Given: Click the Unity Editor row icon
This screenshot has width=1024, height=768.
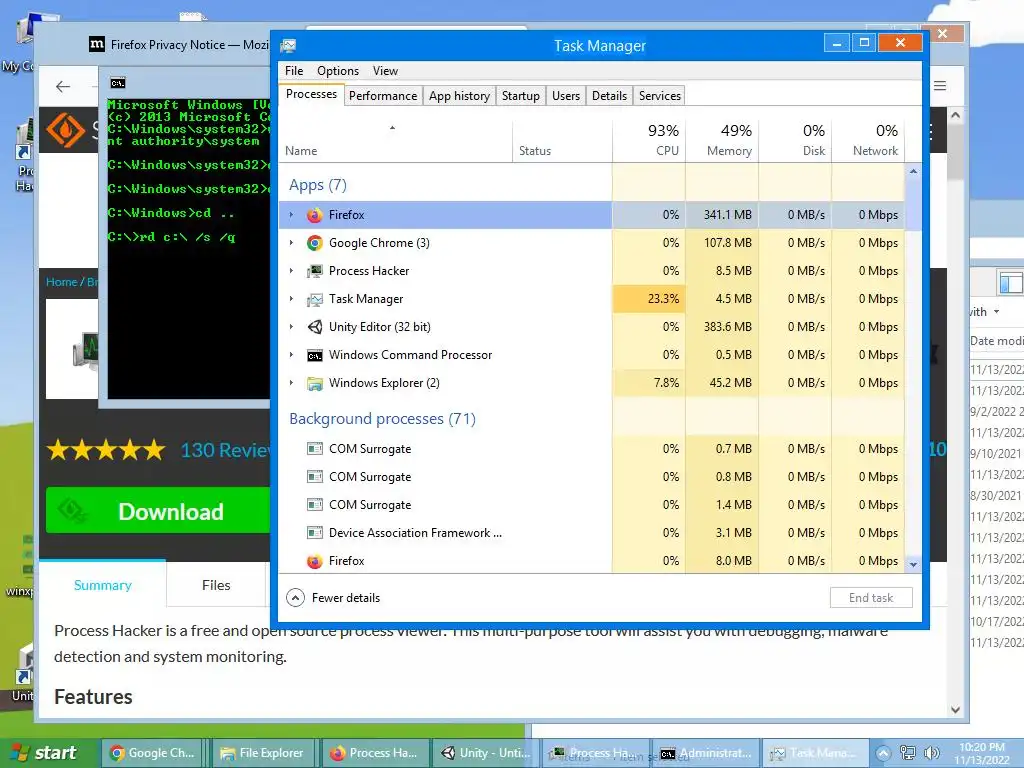Looking at the screenshot, I should 315,327.
